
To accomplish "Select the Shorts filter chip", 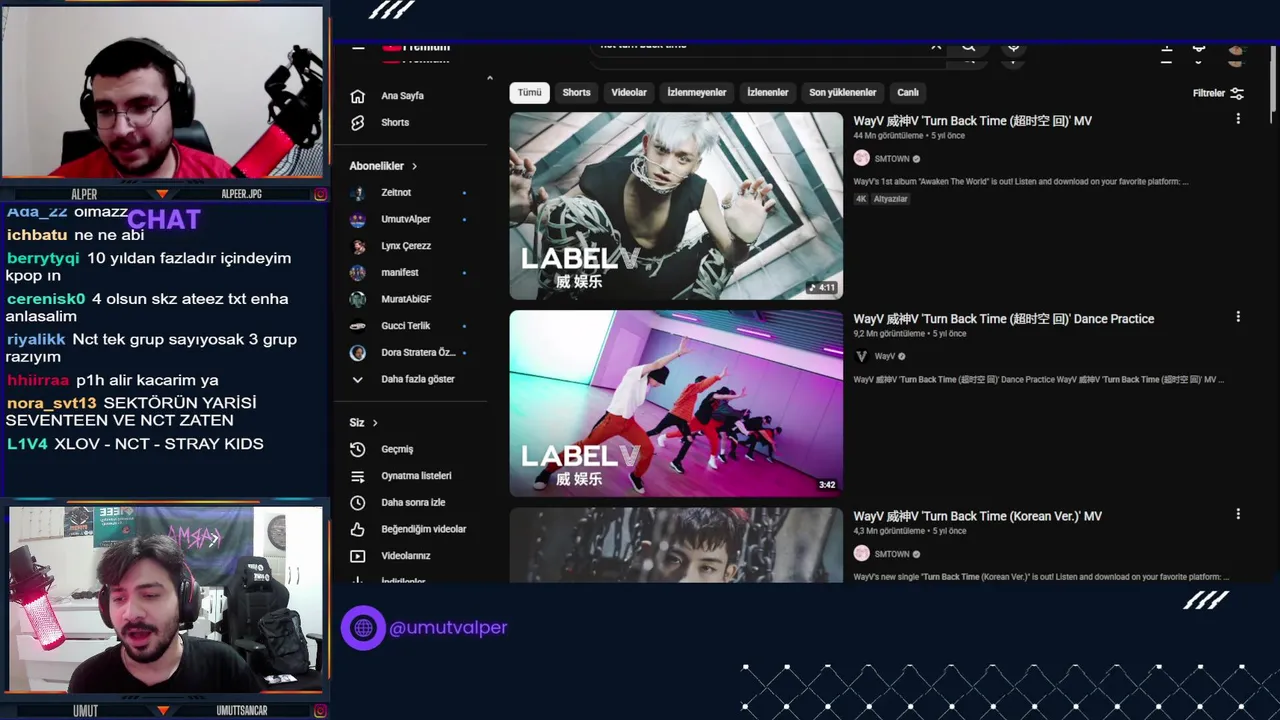I will (x=576, y=92).
